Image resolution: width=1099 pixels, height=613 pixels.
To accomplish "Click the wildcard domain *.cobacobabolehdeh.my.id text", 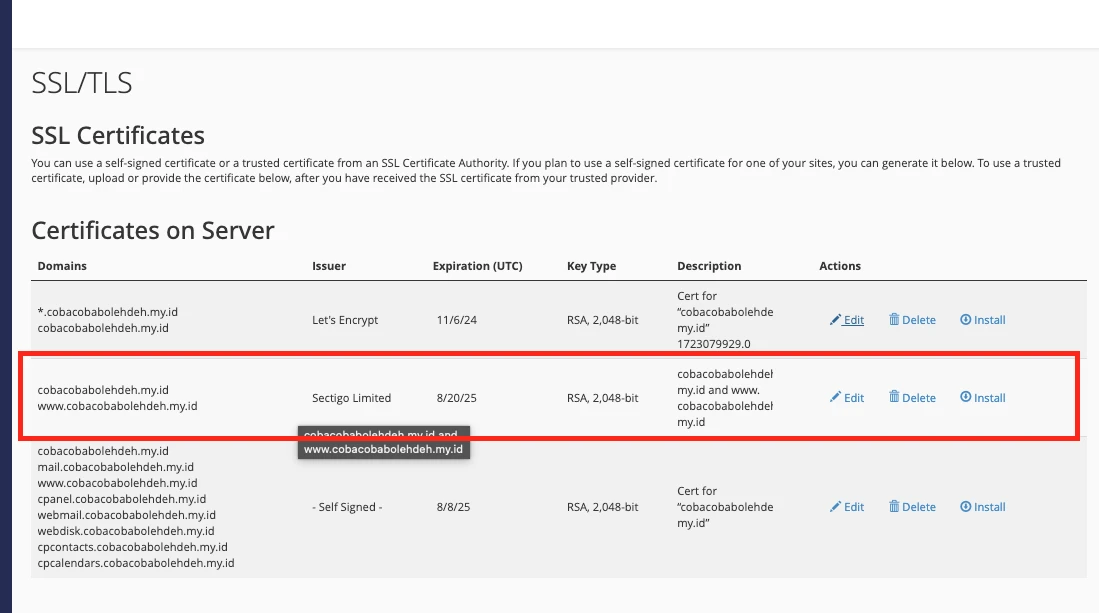I will (105, 311).
